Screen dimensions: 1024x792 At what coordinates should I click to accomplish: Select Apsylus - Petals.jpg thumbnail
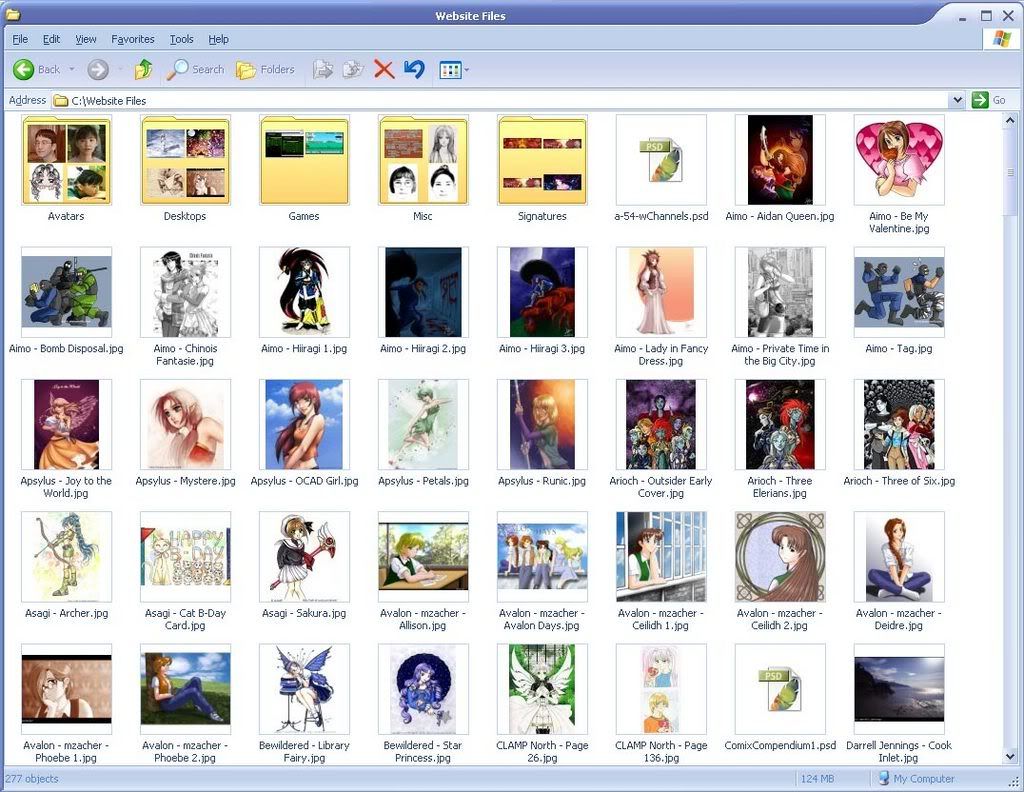click(x=423, y=424)
